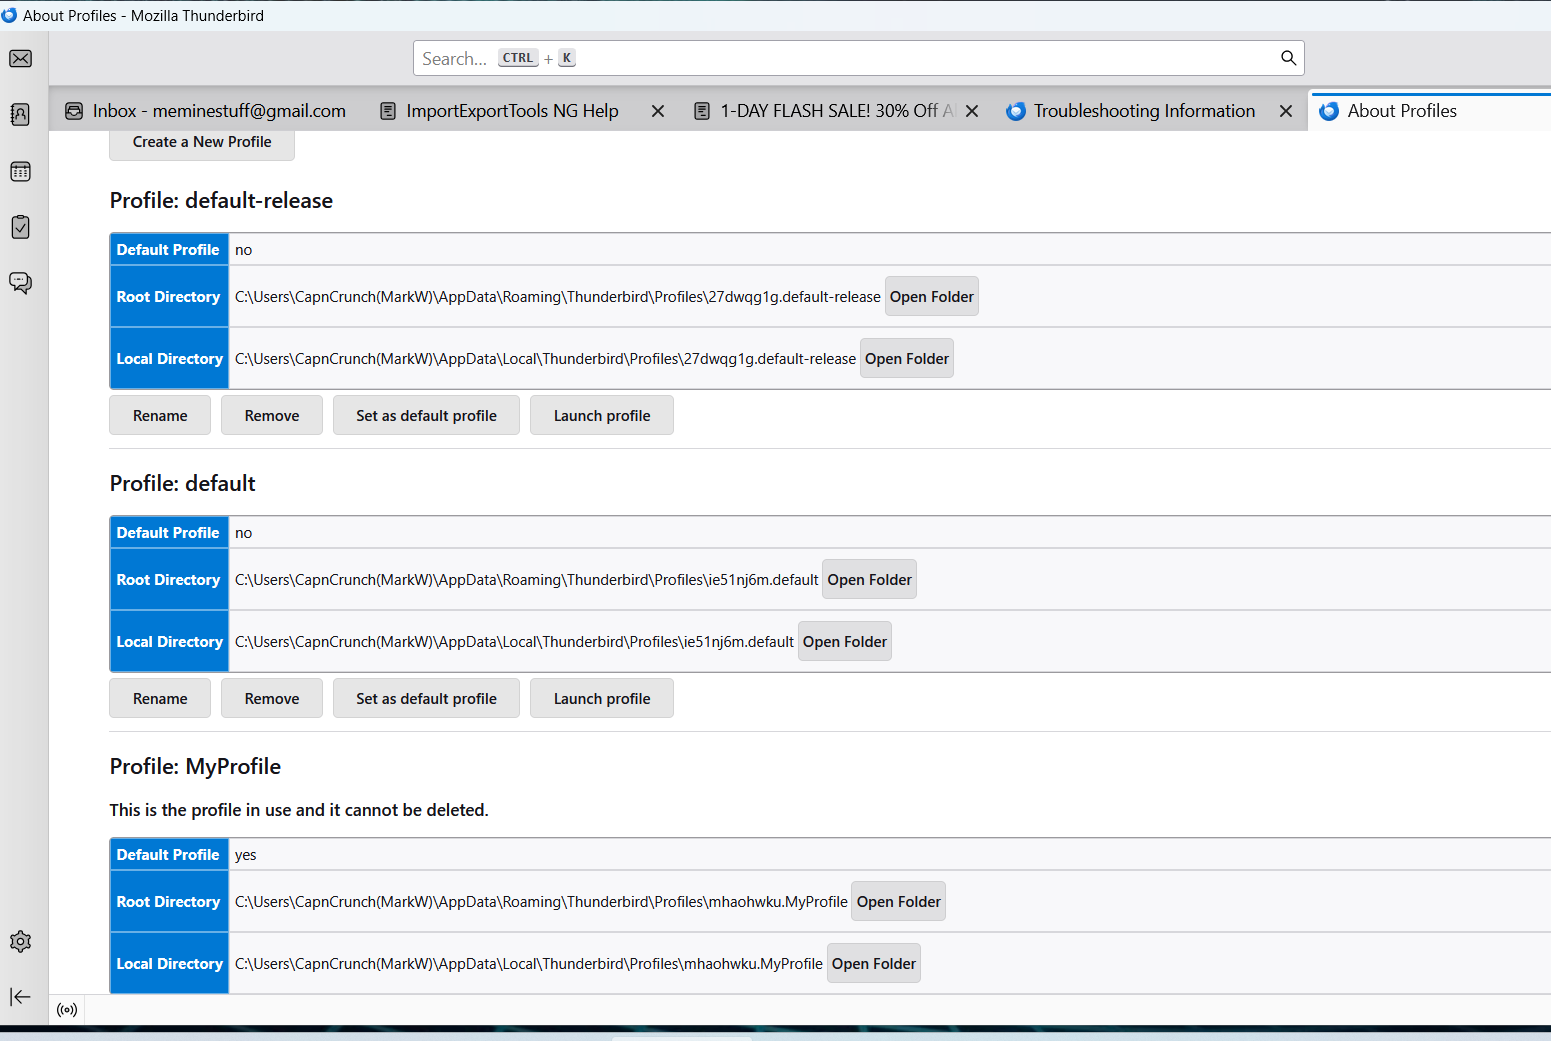Click the Thunderbird logo in title bar

pos(9,15)
